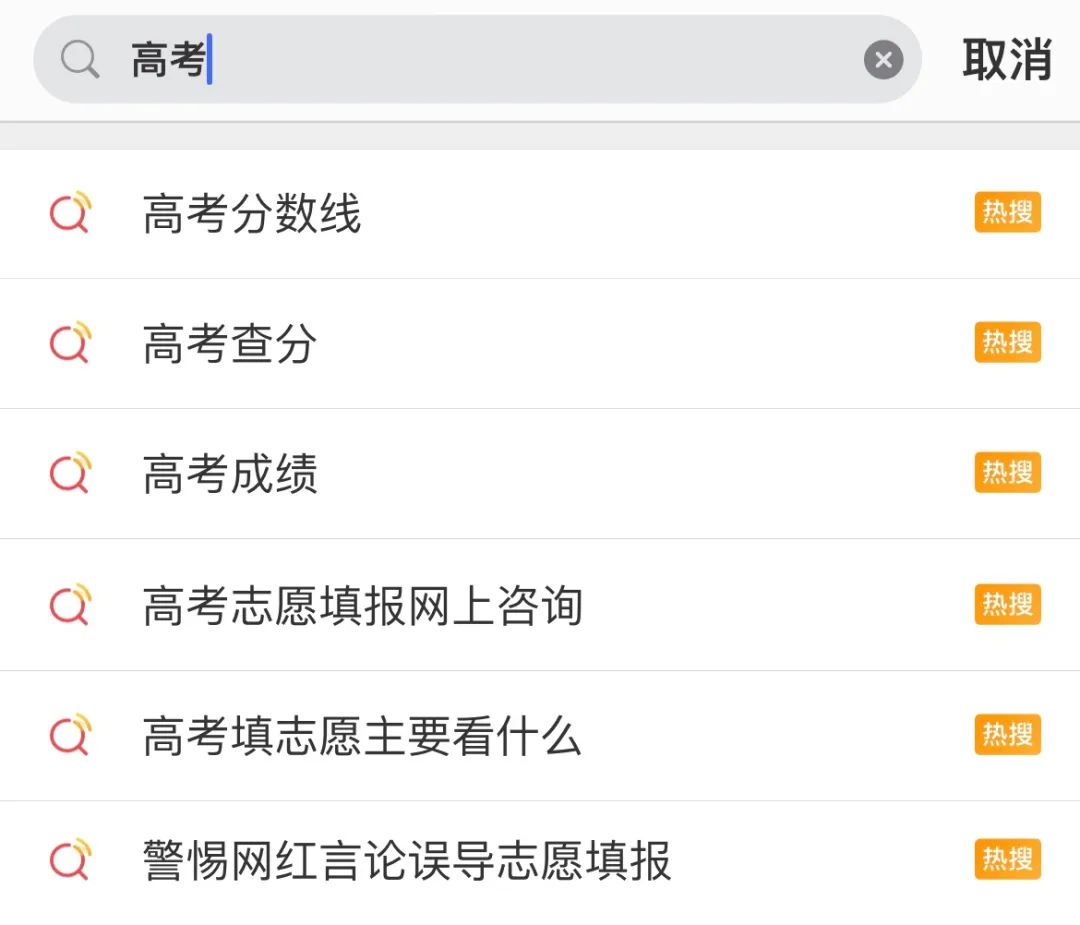Open the suggestion 高考志愿填报网上咨询
The image size is (1080, 925).
pos(362,604)
